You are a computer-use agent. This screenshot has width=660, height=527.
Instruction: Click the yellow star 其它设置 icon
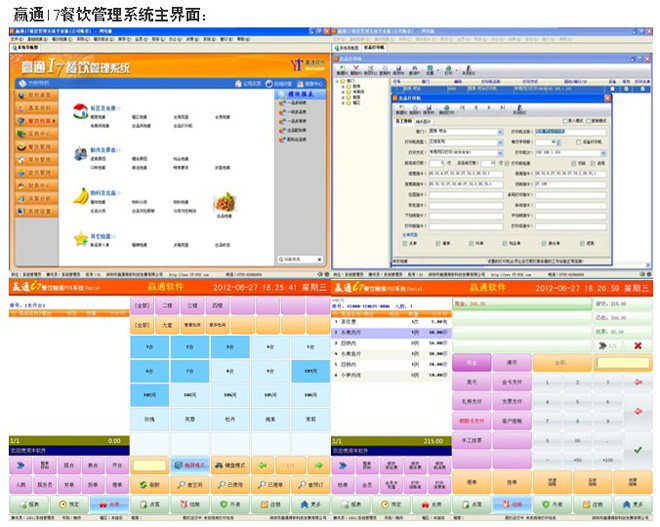click(x=80, y=239)
